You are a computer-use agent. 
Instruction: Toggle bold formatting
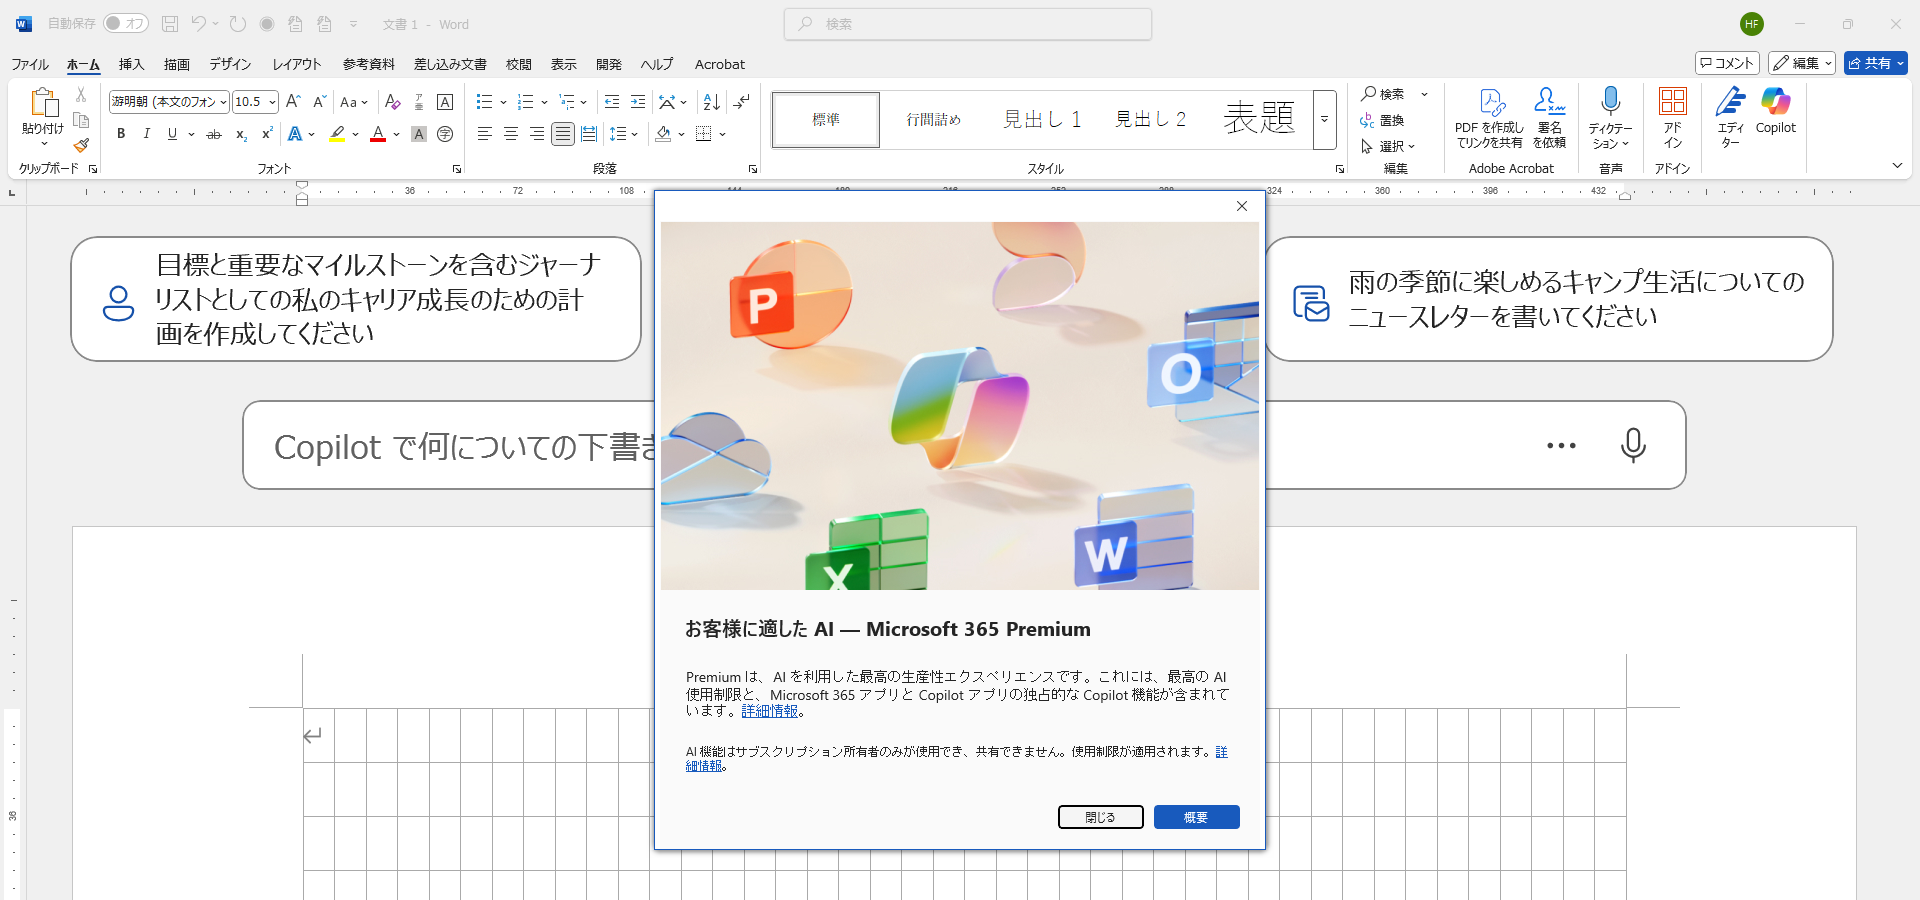[121, 134]
